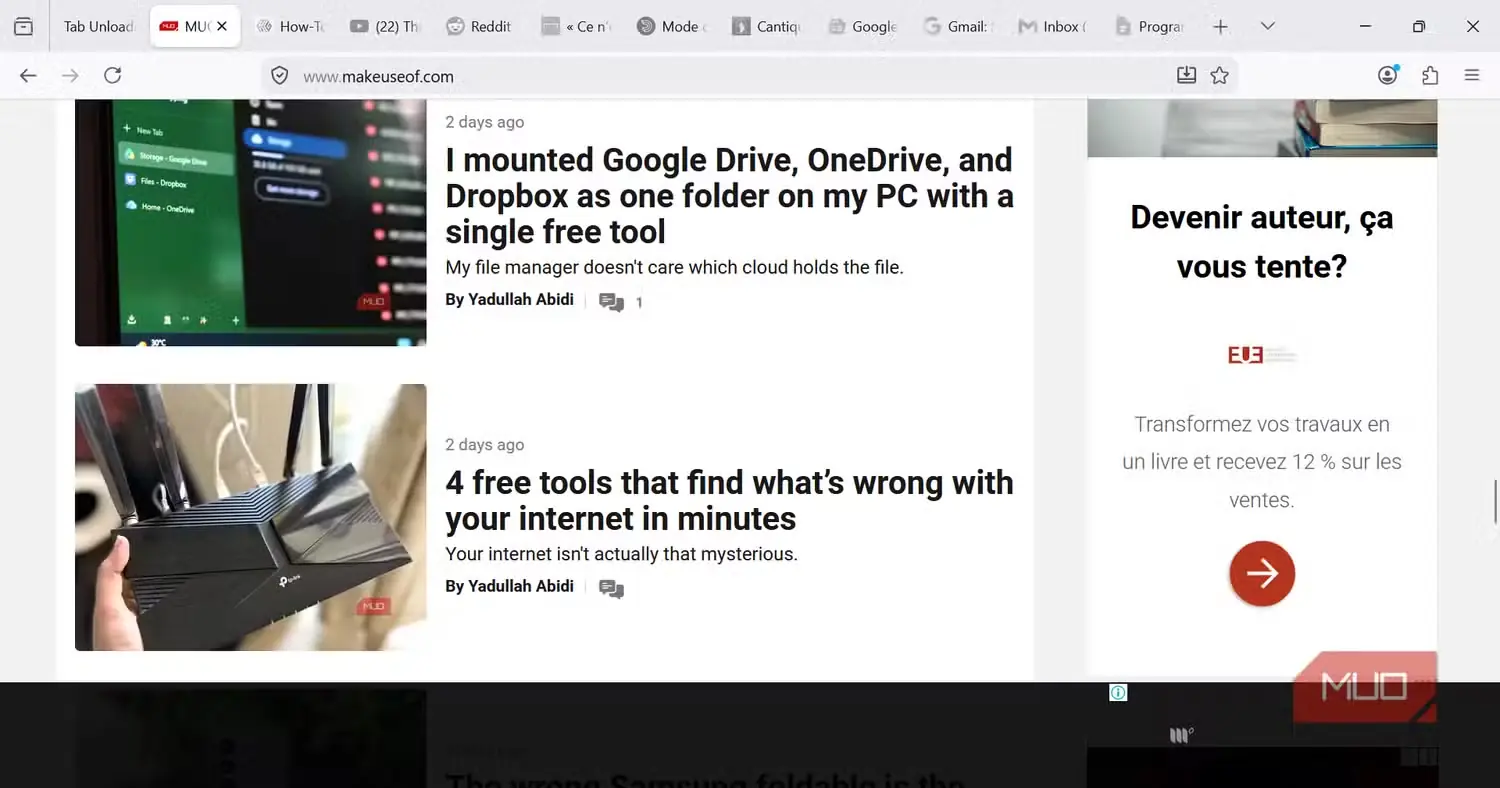Go back to the previous page
Viewport: 1500px width, 788px height.
tap(28, 76)
